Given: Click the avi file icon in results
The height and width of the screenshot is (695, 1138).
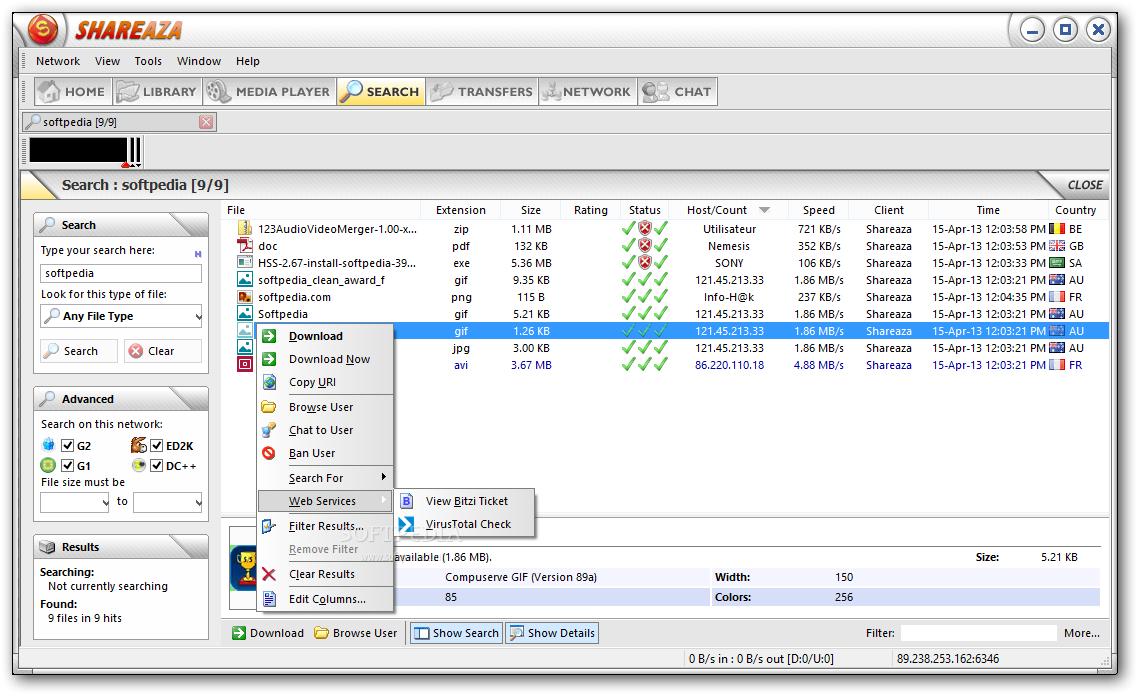Looking at the screenshot, I should coord(245,364).
